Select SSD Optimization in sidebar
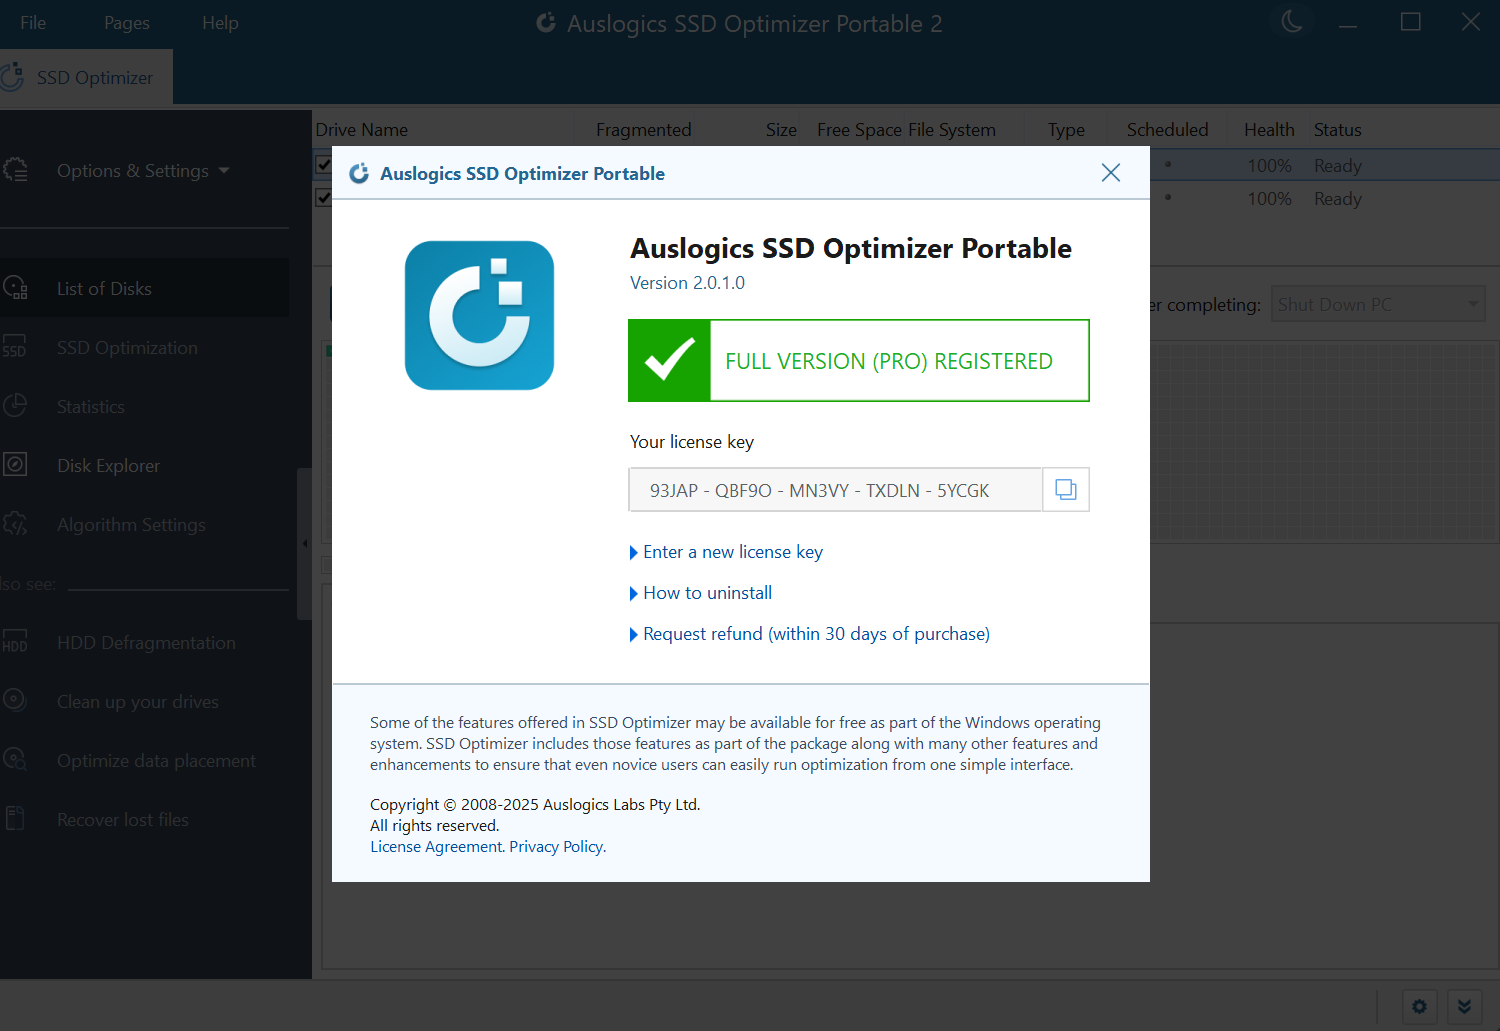The height and width of the screenshot is (1031, 1500). coord(127,347)
